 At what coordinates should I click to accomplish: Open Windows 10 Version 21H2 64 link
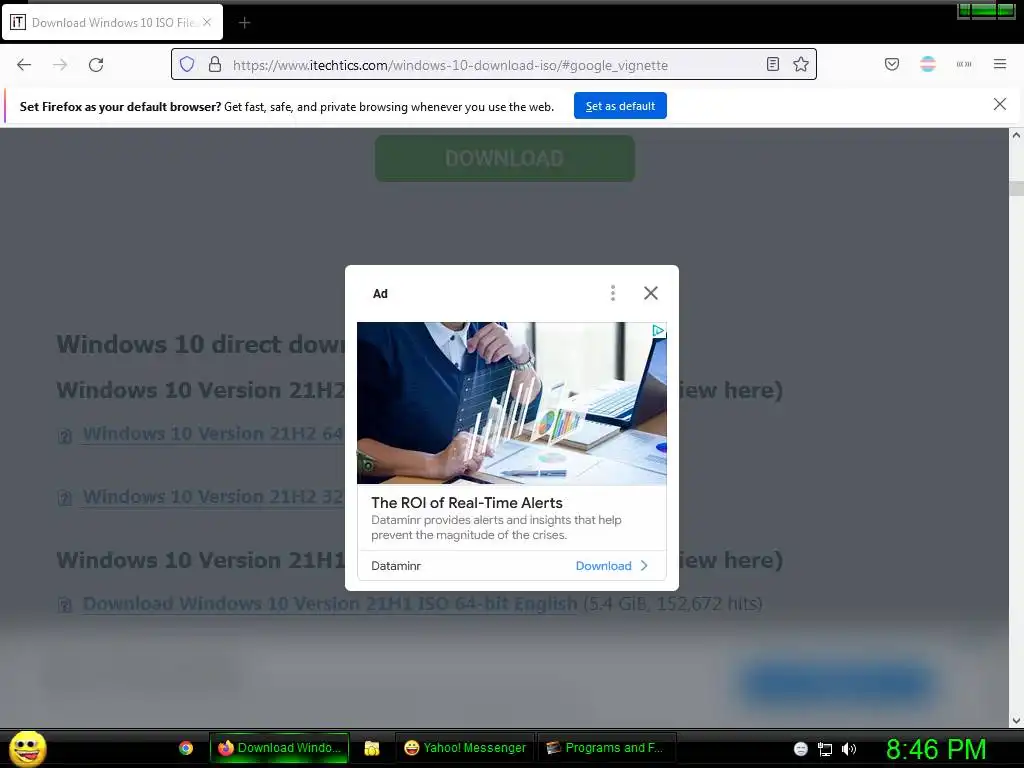[213, 434]
